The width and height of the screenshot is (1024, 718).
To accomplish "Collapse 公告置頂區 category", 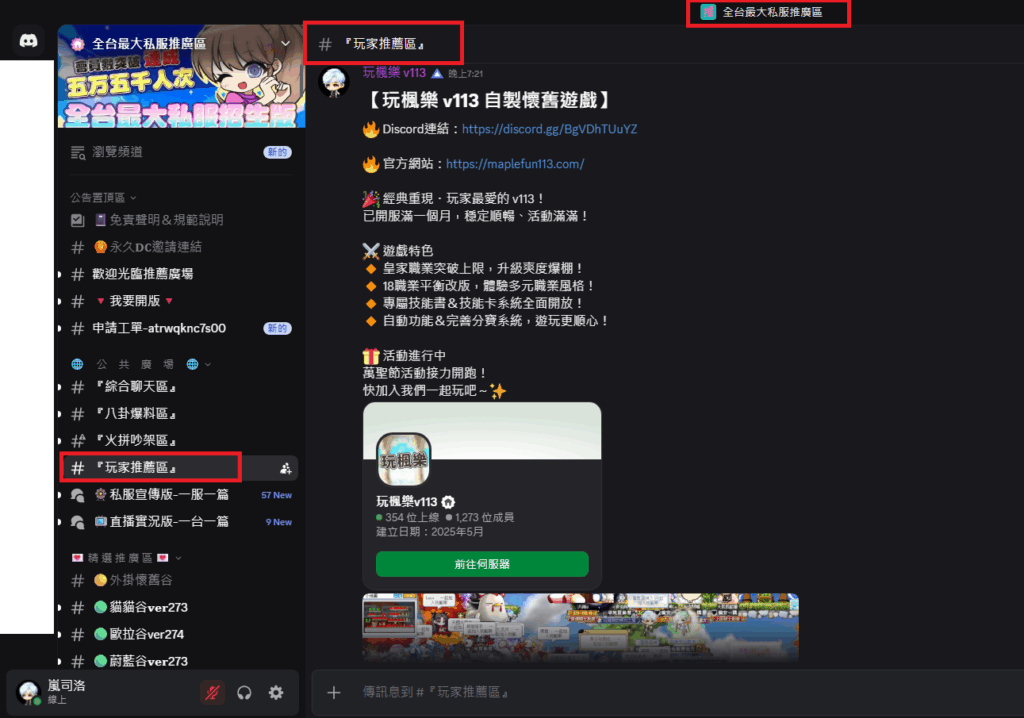I will click(x=104, y=198).
